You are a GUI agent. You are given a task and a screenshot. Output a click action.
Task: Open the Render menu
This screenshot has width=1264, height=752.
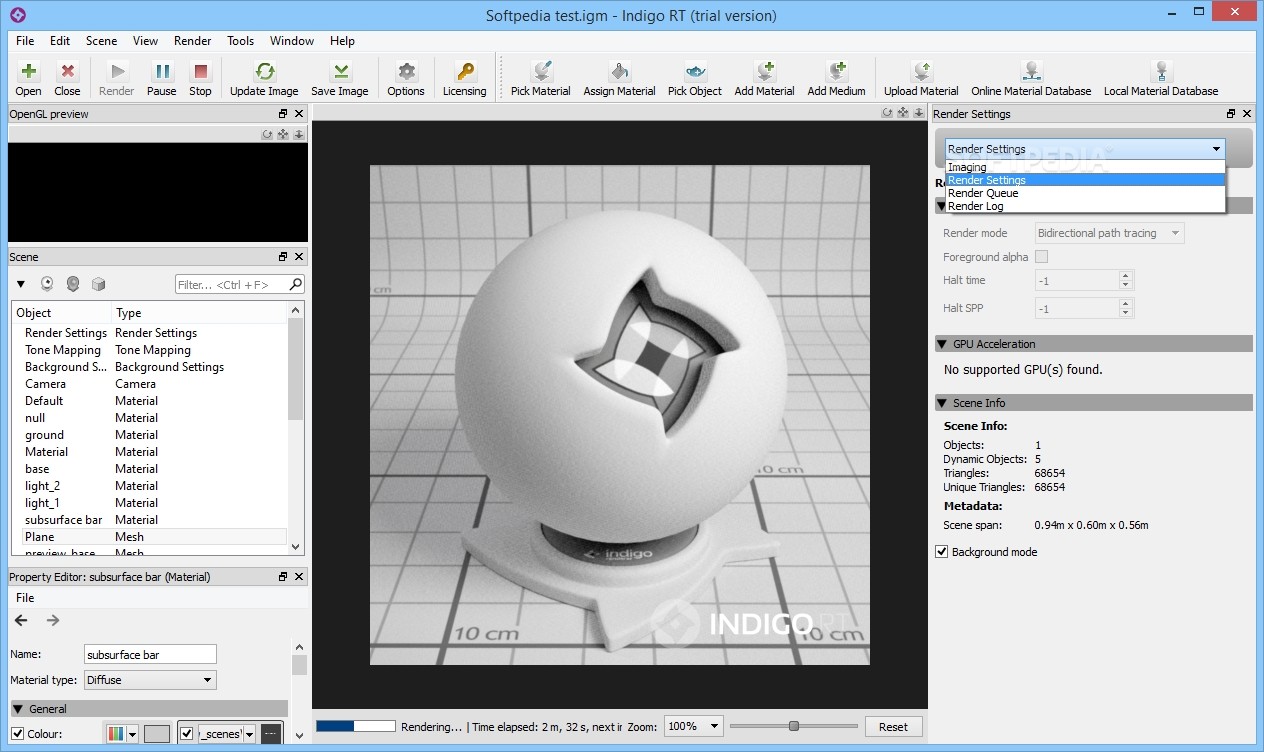point(192,41)
